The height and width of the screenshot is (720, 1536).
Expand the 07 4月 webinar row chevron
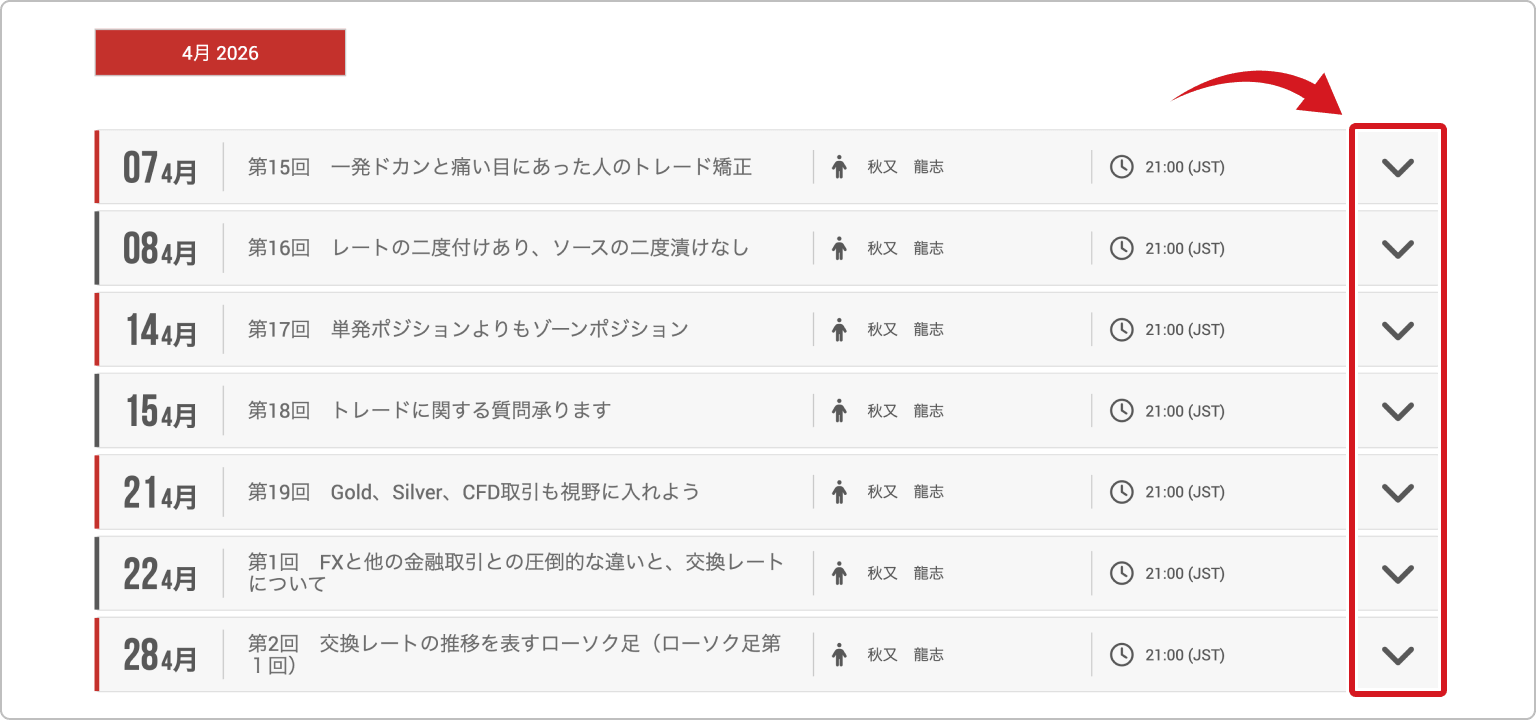[1397, 167]
